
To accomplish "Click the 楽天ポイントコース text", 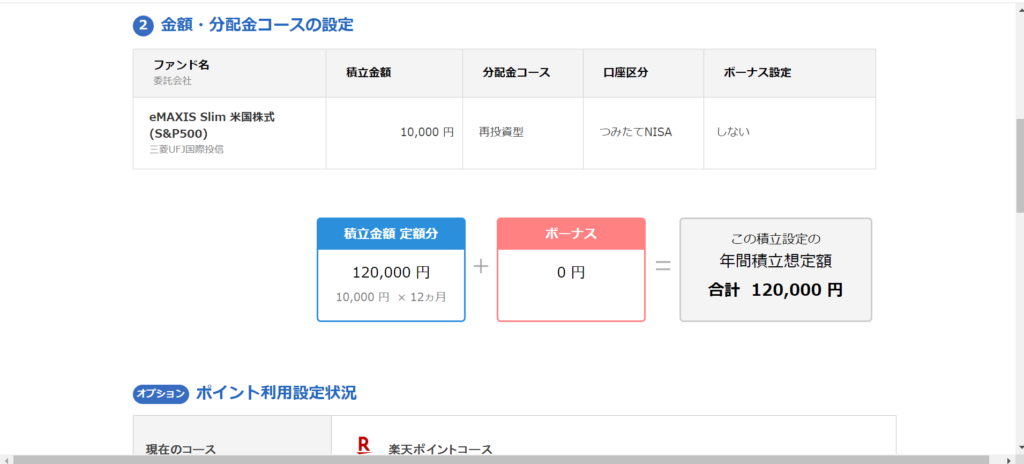I will click(440, 450).
